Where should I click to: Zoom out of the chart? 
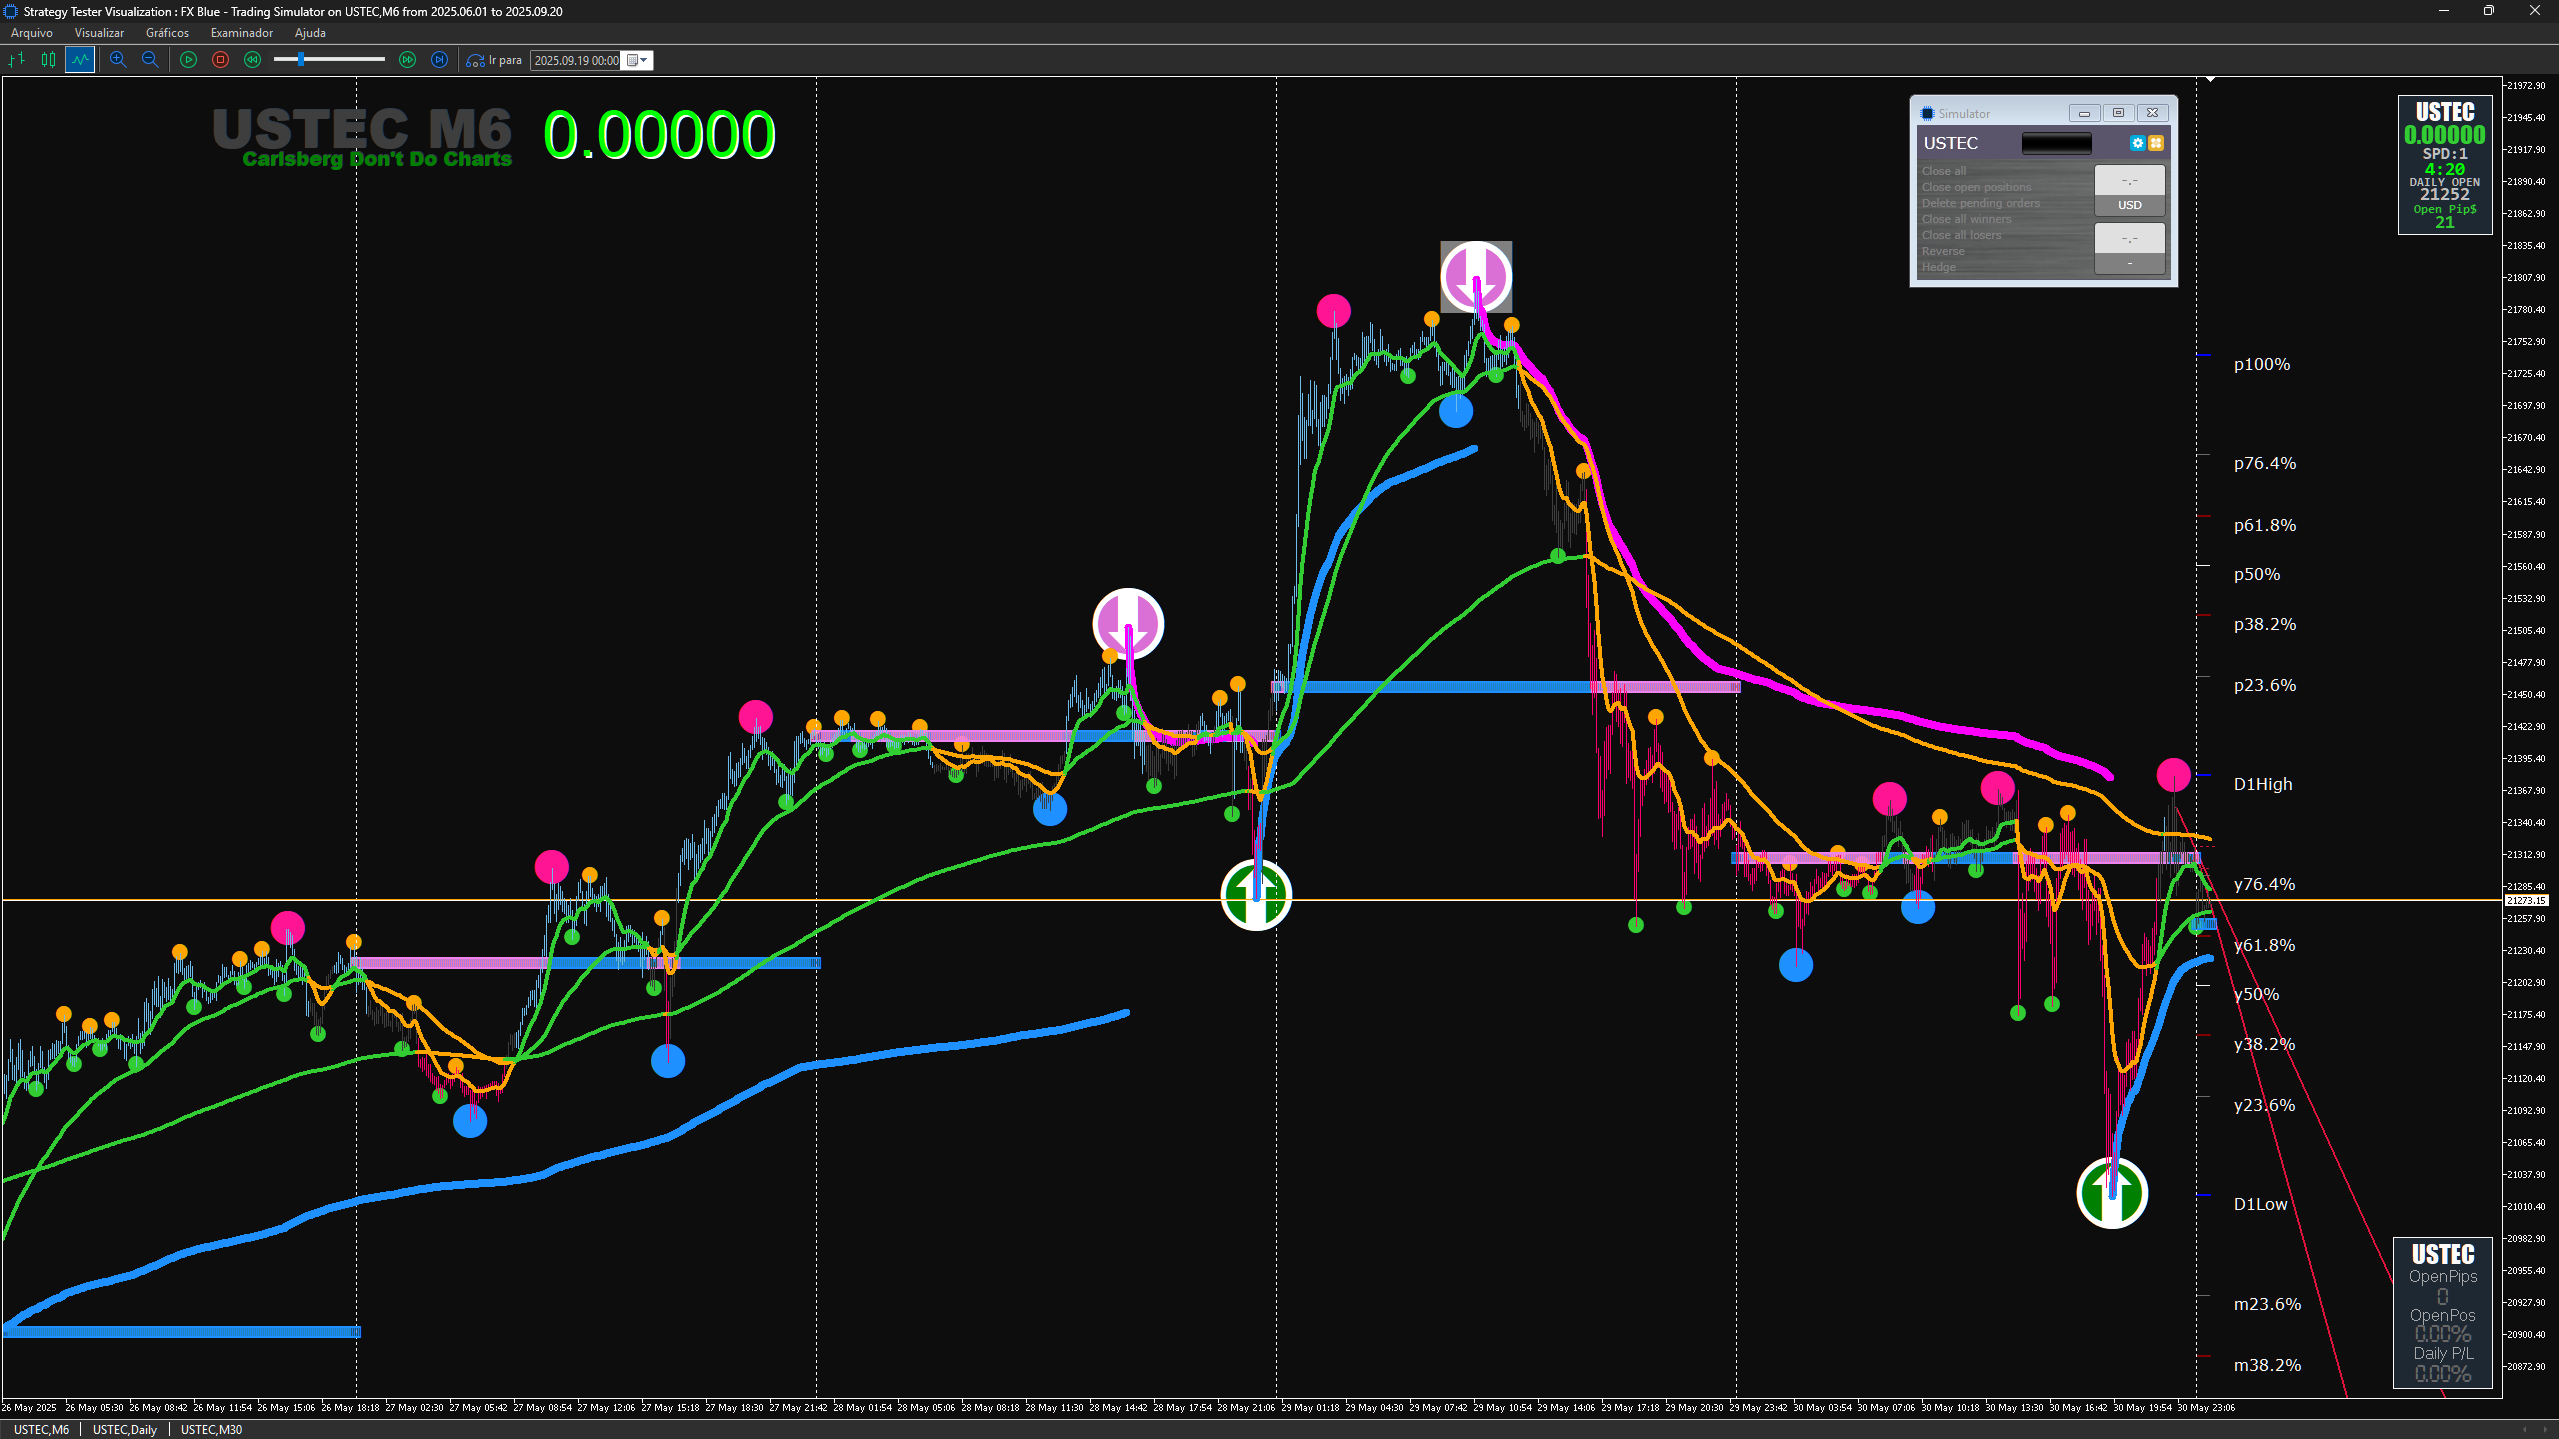(x=150, y=60)
